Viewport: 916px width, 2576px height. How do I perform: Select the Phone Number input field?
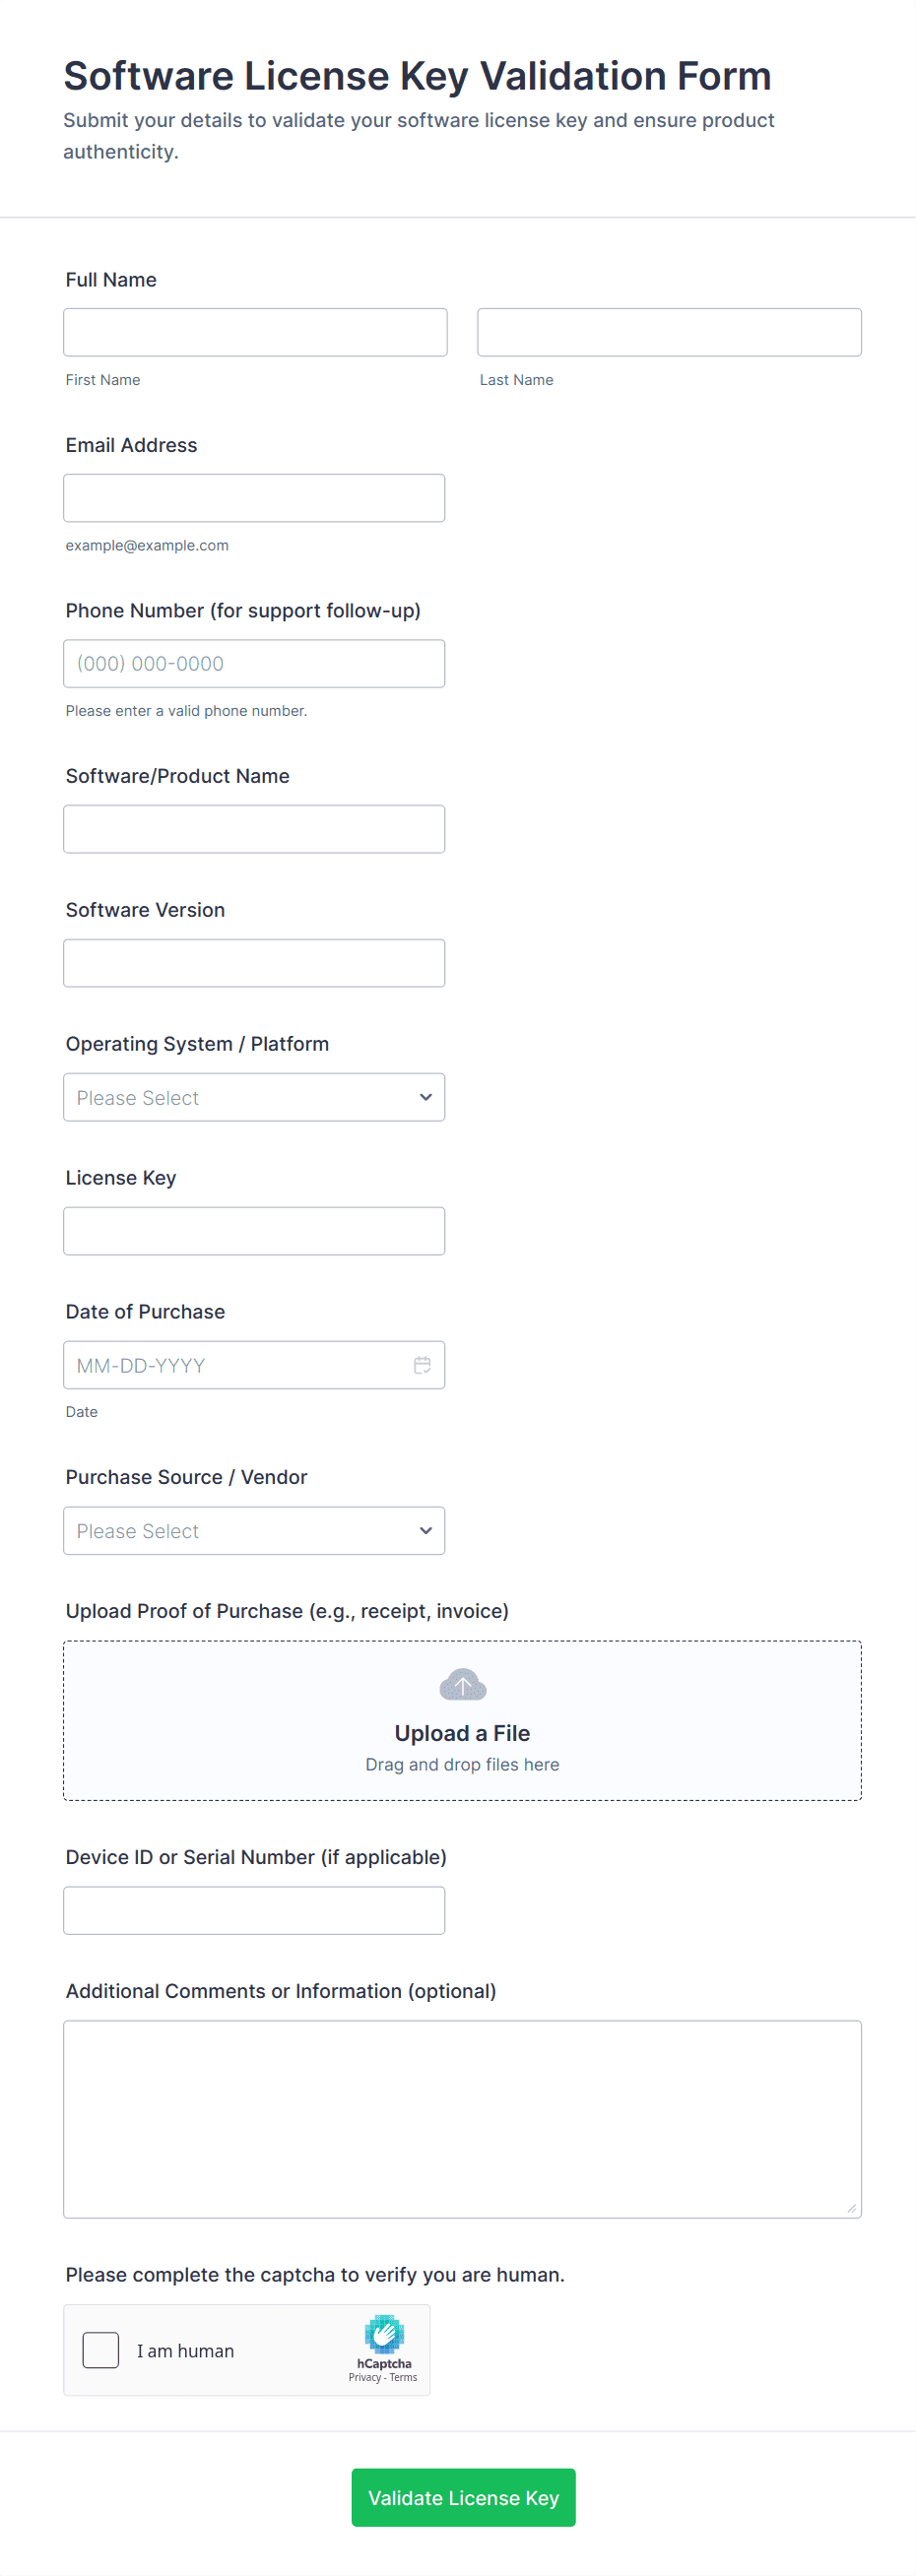coord(254,664)
